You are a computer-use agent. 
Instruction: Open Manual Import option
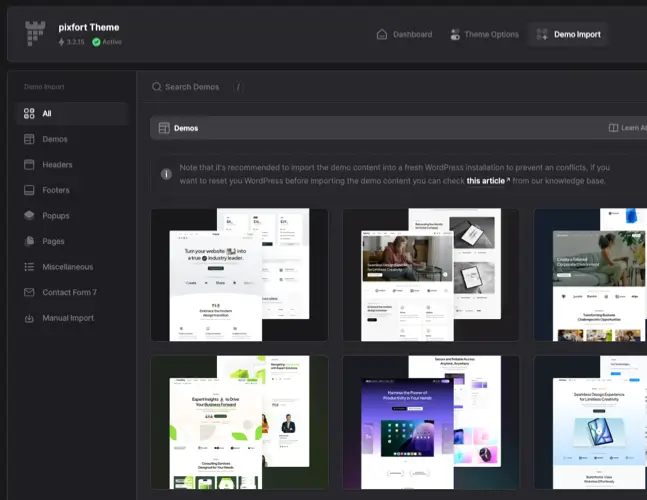pyautogui.click(x=67, y=318)
